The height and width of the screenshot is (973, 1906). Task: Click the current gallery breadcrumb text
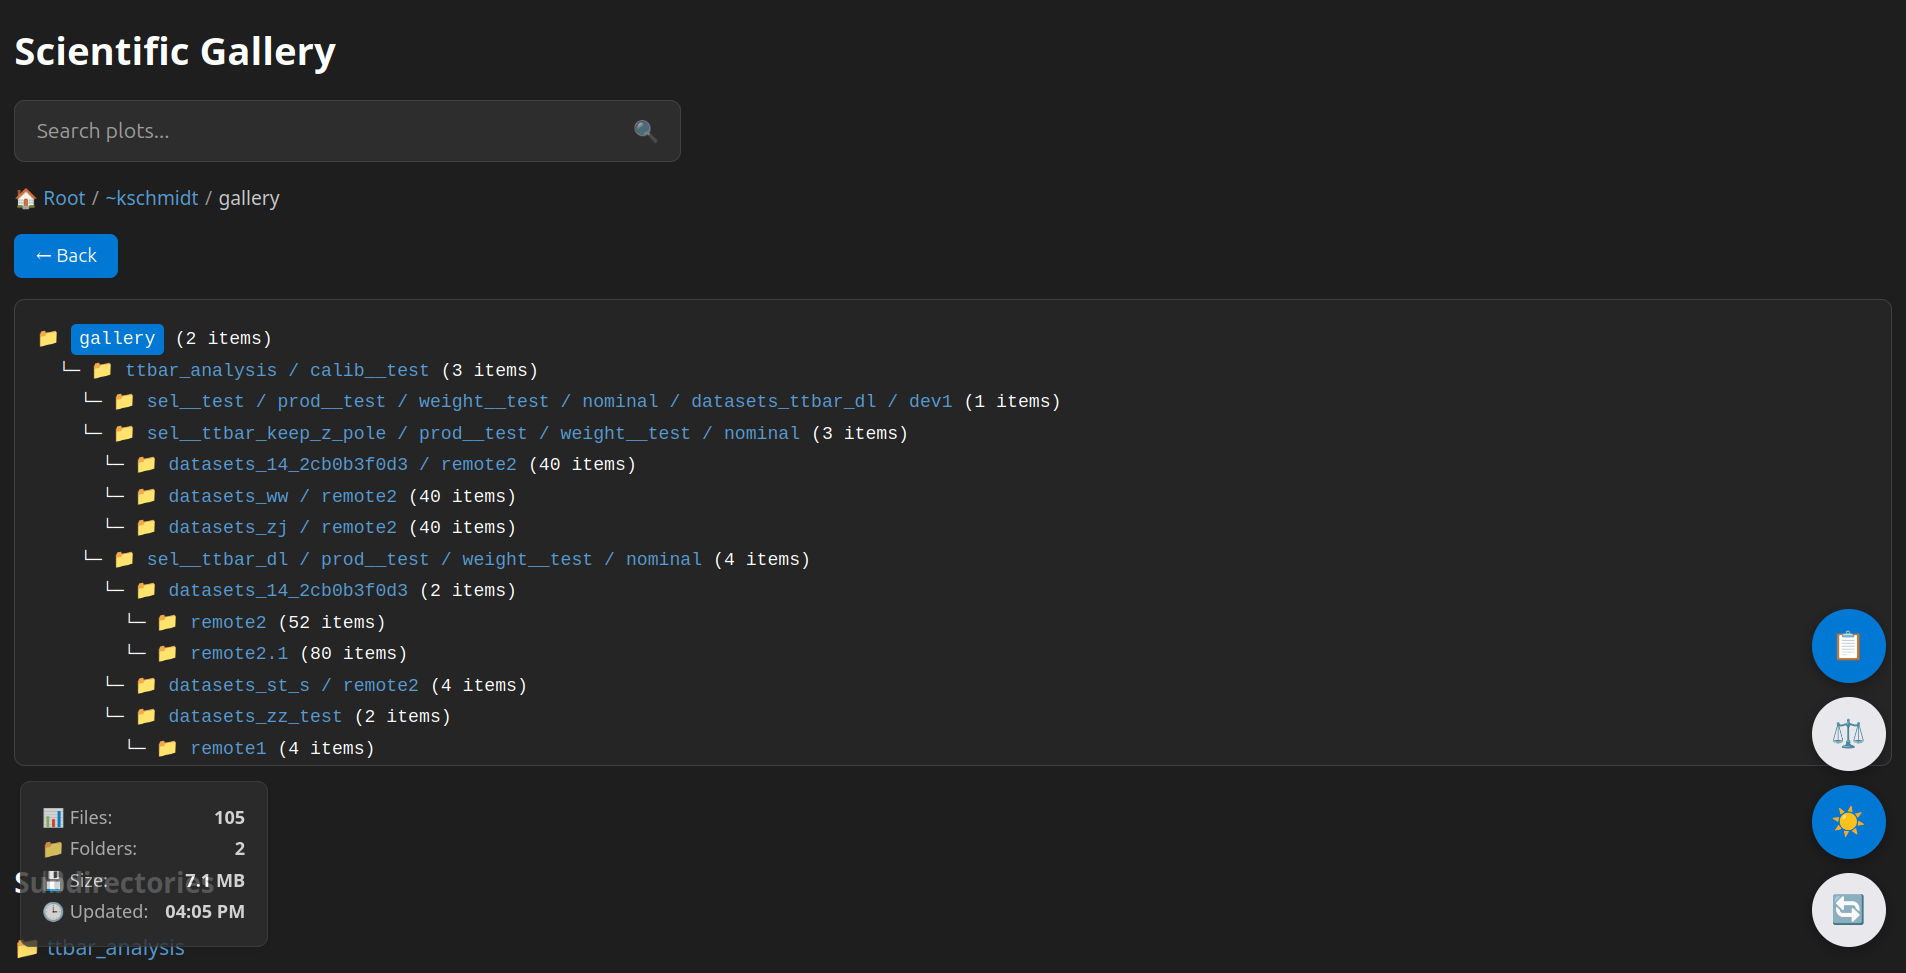pos(249,198)
